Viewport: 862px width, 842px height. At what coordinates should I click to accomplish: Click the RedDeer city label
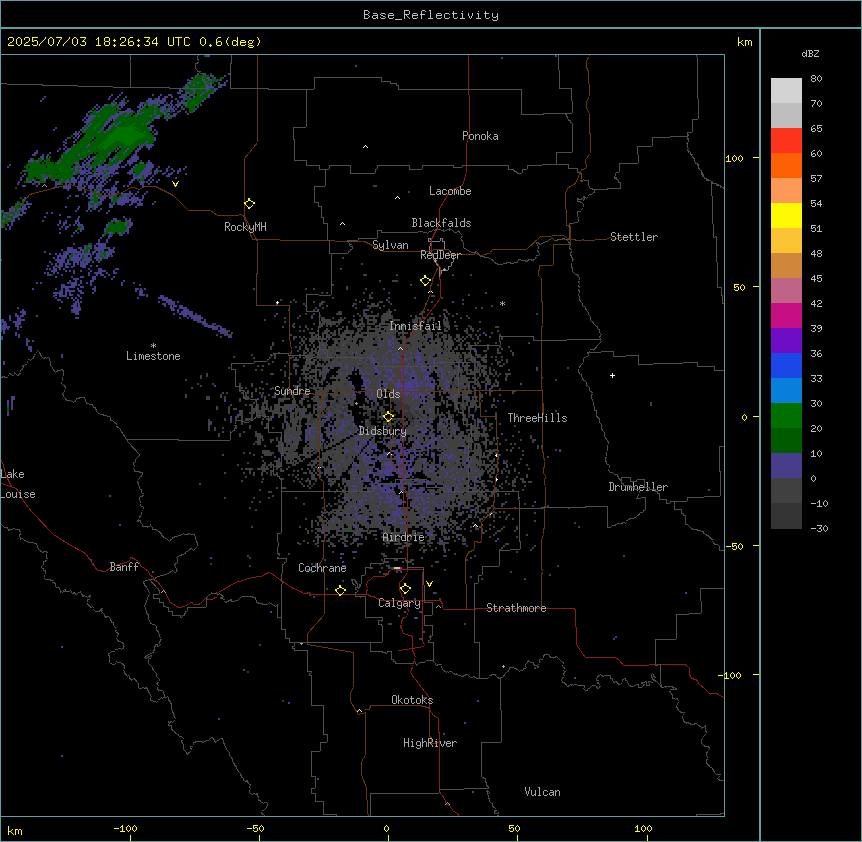pyautogui.click(x=440, y=255)
